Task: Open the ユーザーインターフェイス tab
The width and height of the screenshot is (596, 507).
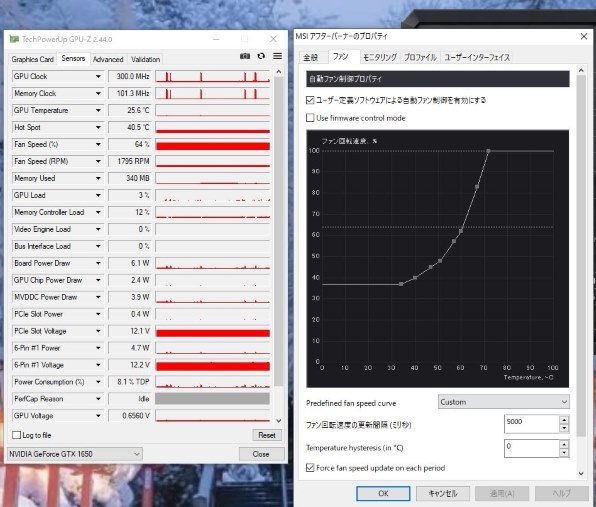Action: (477, 57)
